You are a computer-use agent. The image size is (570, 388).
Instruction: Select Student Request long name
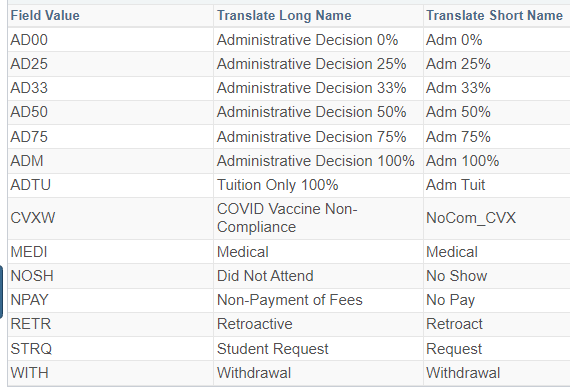pos(273,349)
